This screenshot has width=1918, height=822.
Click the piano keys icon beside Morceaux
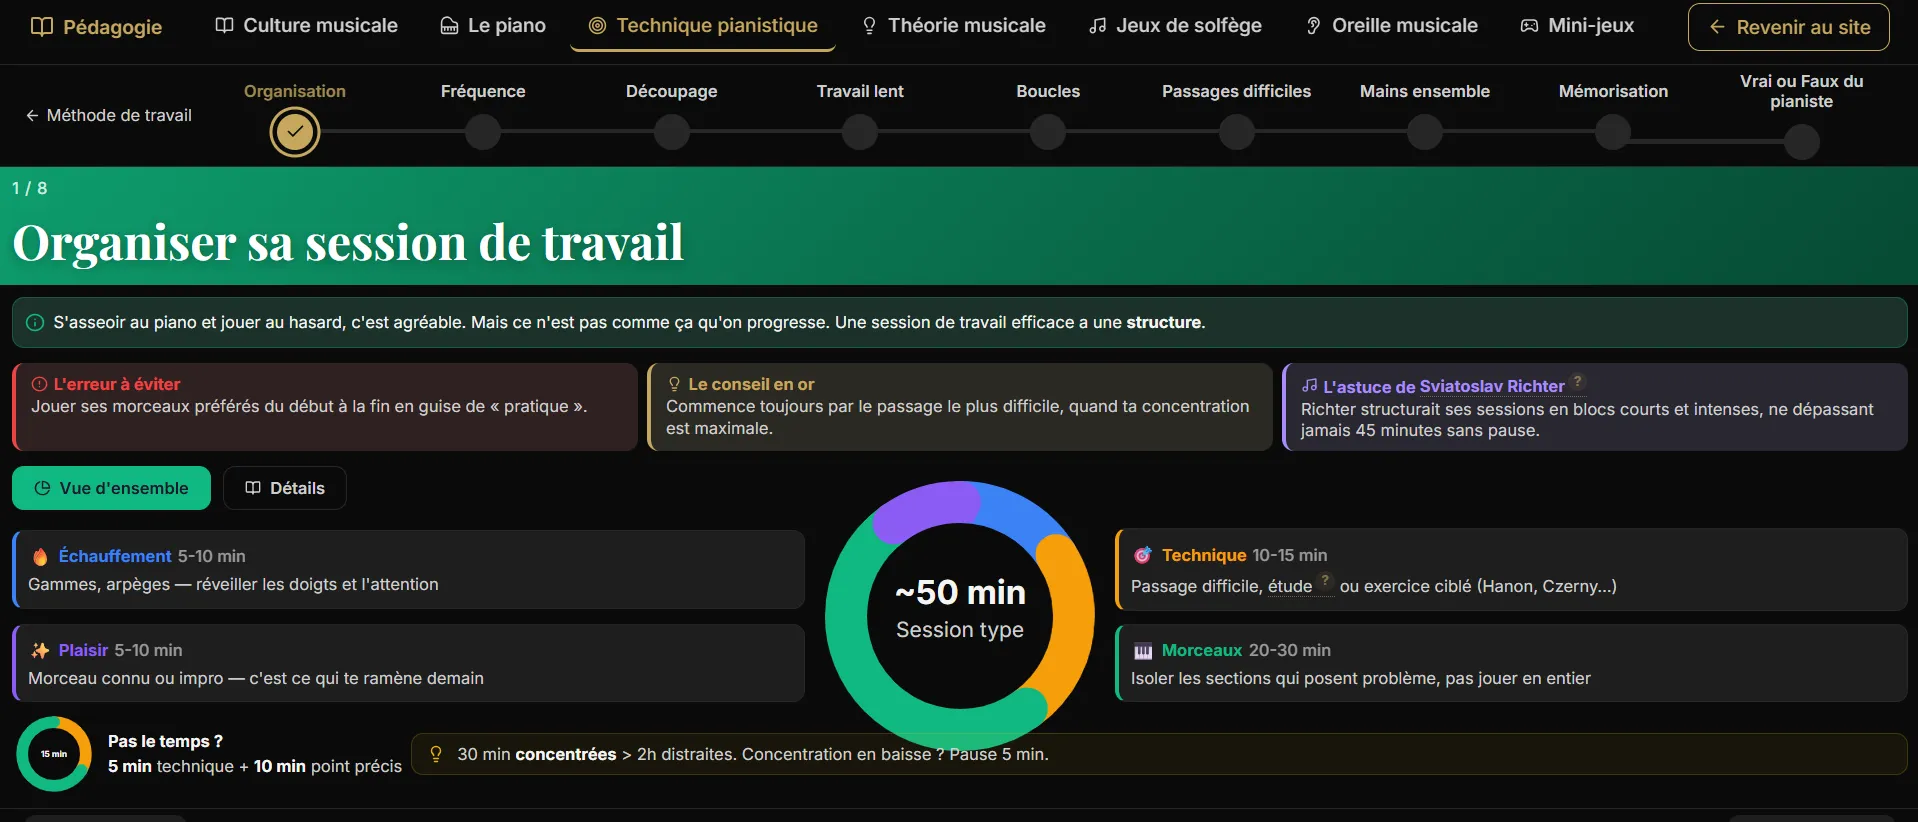pos(1143,651)
